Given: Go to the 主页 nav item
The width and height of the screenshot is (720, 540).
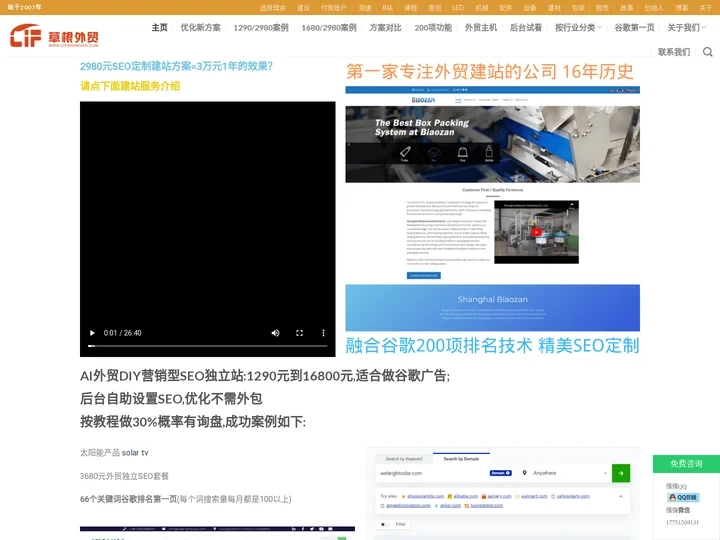Looking at the screenshot, I should click(x=160, y=28).
